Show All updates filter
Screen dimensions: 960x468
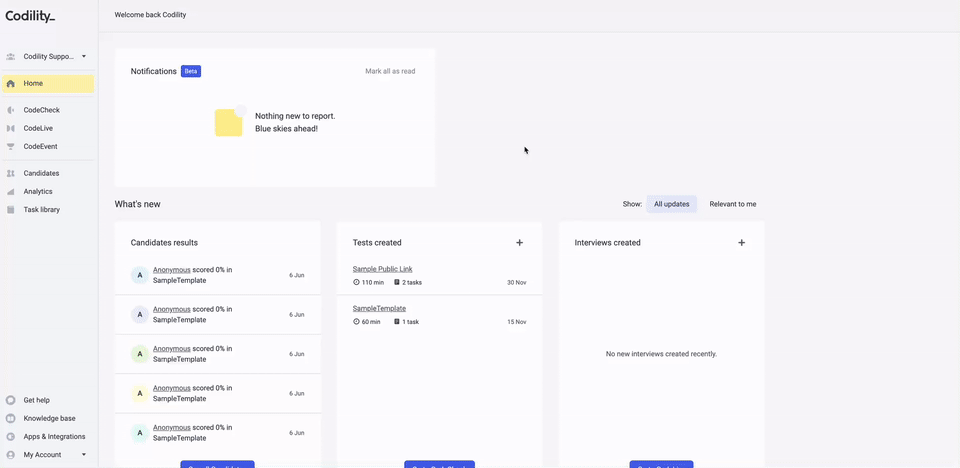[x=672, y=204]
